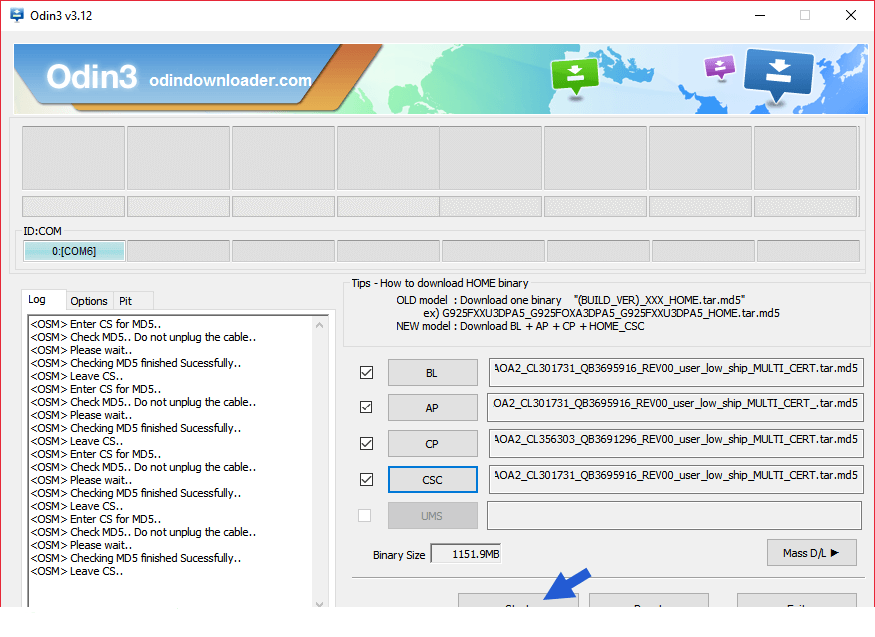This screenshot has height=637, width=875.
Task: Click the Binary Size value 1151.9MB
Action: pyautogui.click(x=466, y=554)
